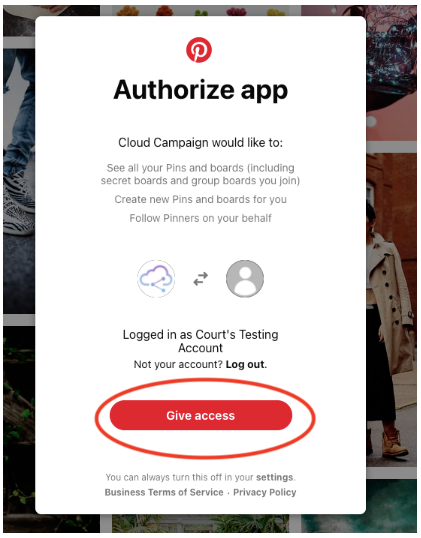Click 'Create new Pins and boards for you'
This screenshot has height=538, width=421.
[201, 199]
